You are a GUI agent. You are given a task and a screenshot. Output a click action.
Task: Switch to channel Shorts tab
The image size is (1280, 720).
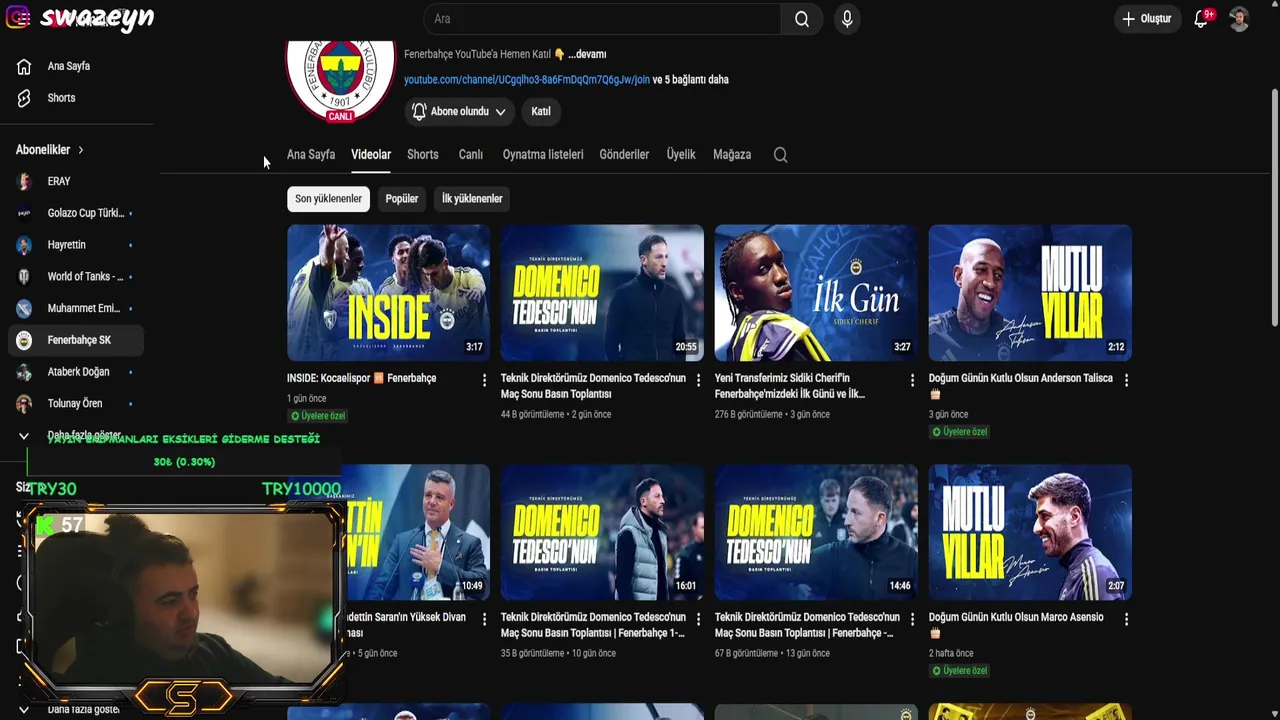423,155
